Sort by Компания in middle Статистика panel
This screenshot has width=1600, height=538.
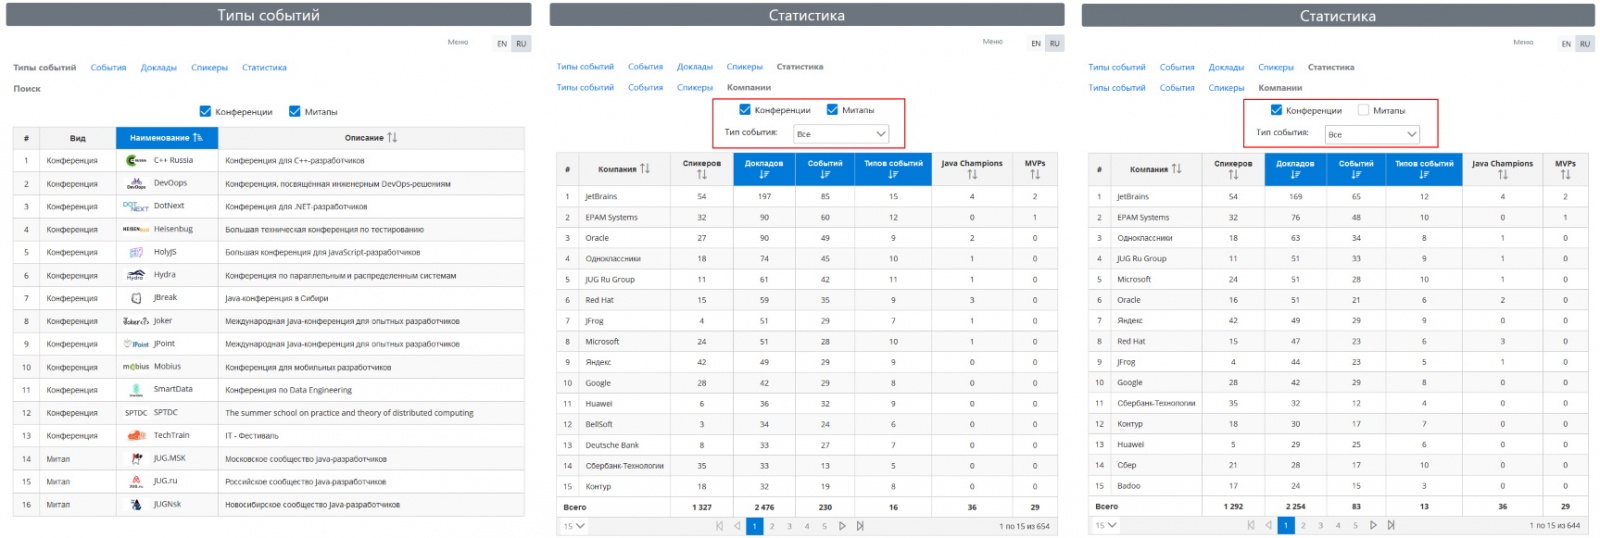pyautogui.click(x=645, y=169)
